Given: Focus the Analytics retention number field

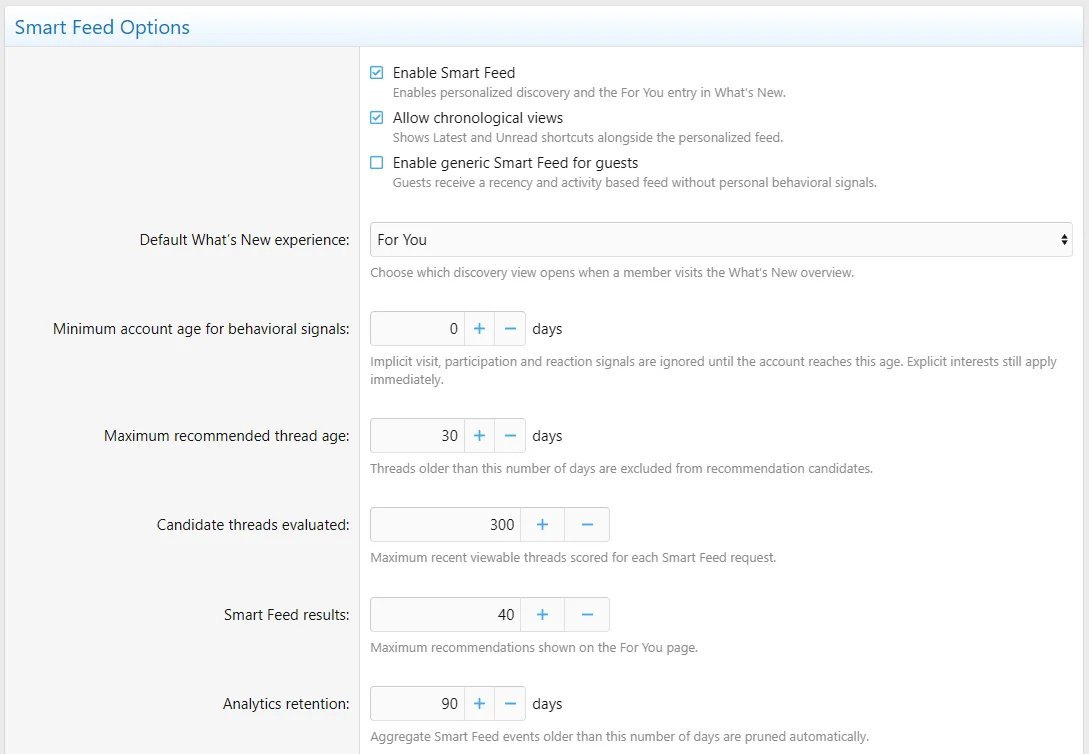Looking at the screenshot, I should [417, 703].
